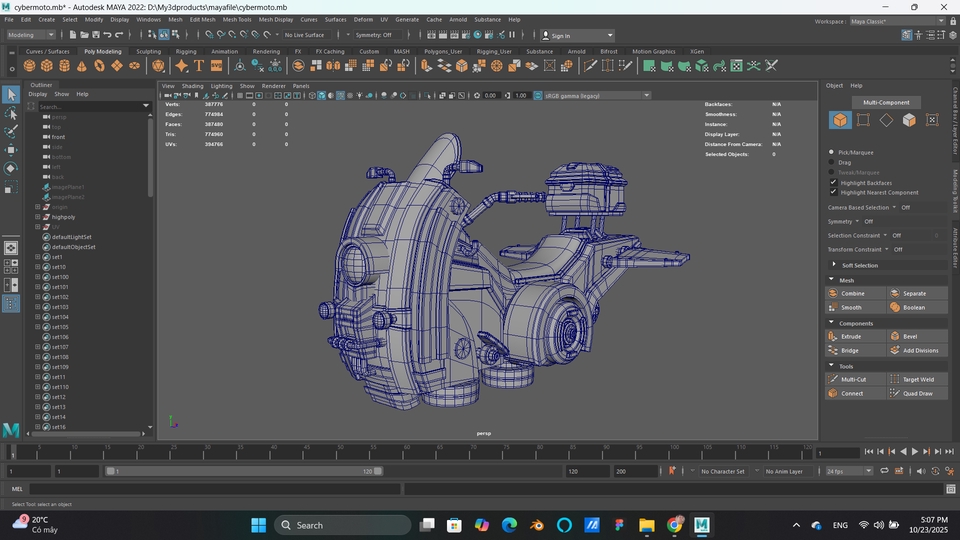This screenshot has height=540, width=960.
Task: Create a polygon cube from shelf
Action: point(47,66)
